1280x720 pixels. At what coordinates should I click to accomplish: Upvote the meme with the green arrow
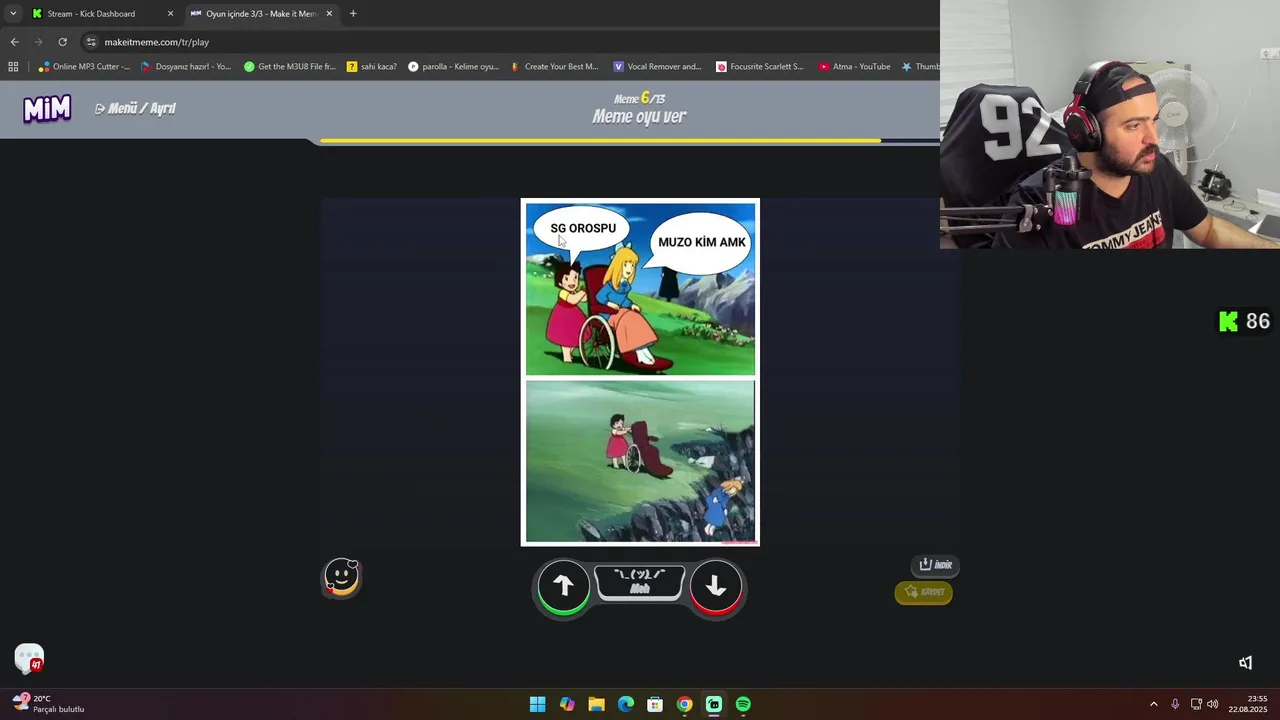563,587
